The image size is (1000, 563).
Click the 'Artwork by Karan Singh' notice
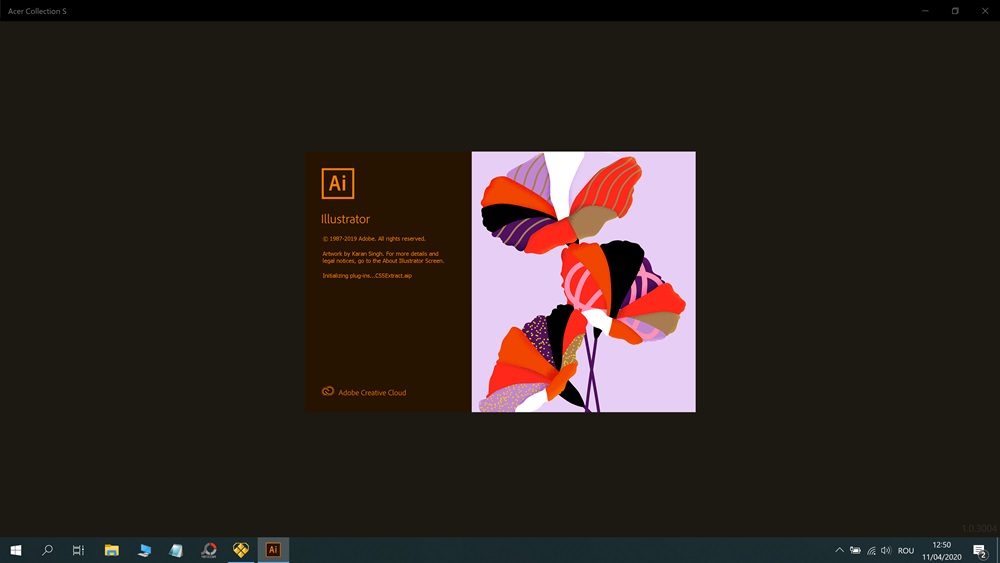coord(383,257)
